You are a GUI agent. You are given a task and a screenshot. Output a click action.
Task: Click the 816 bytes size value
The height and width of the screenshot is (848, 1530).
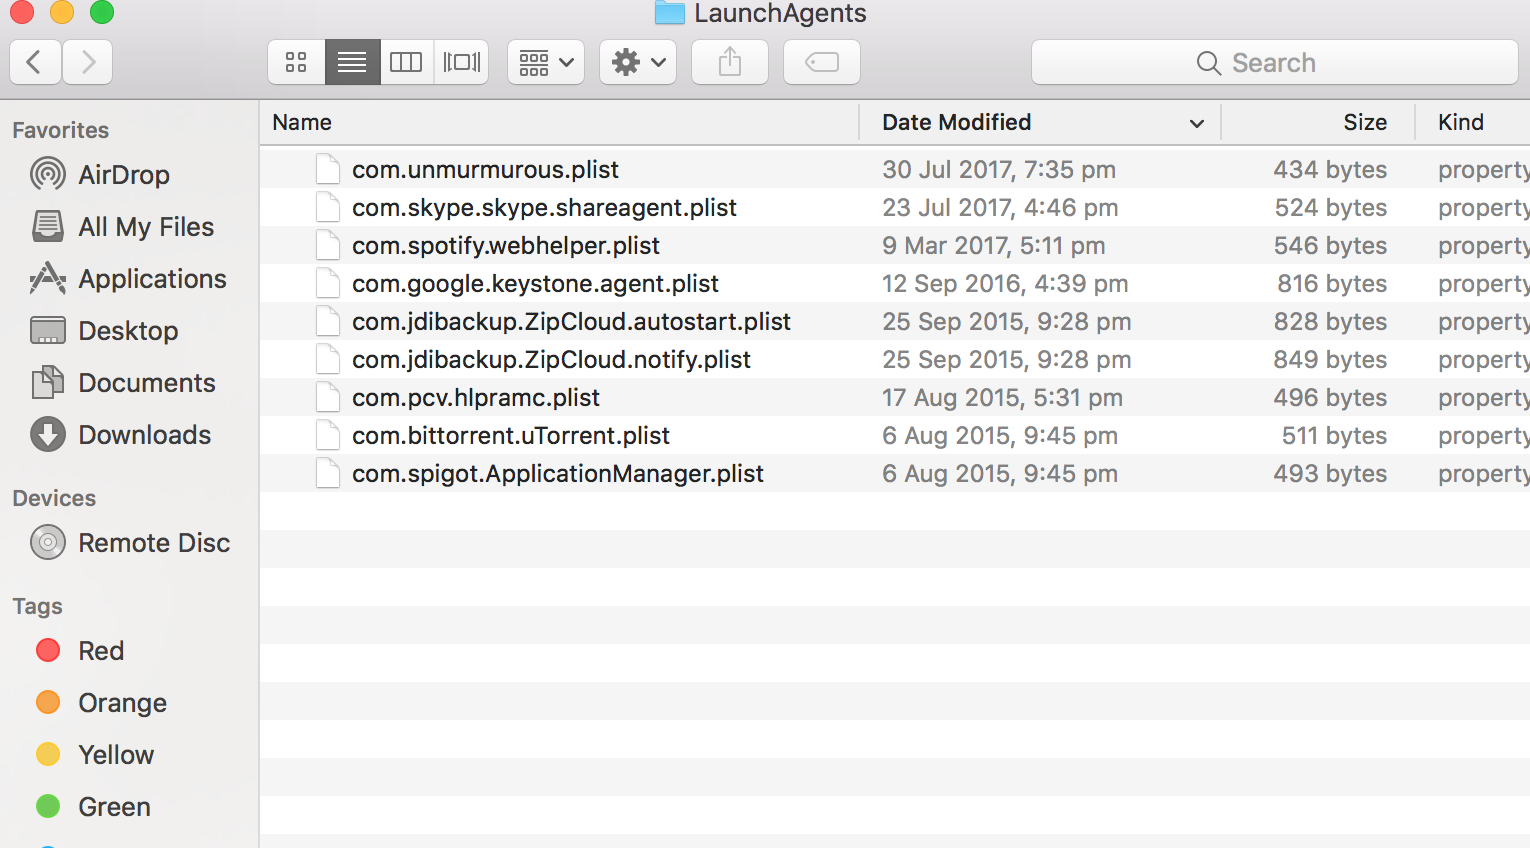pyautogui.click(x=1332, y=284)
